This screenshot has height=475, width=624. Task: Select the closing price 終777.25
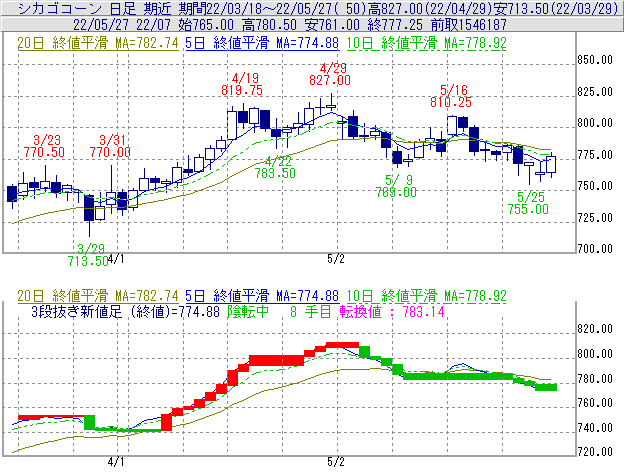click(395, 25)
